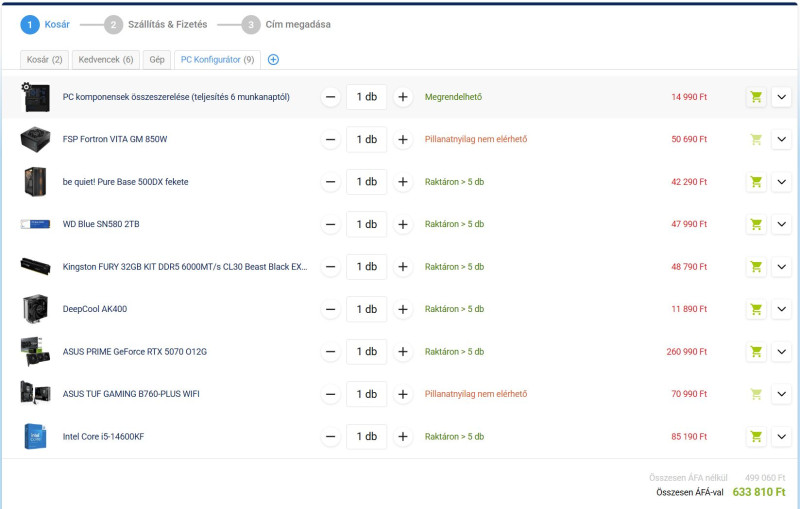Switch to the Kedvencek (6) tab
This screenshot has width=800, height=509.
point(106,60)
